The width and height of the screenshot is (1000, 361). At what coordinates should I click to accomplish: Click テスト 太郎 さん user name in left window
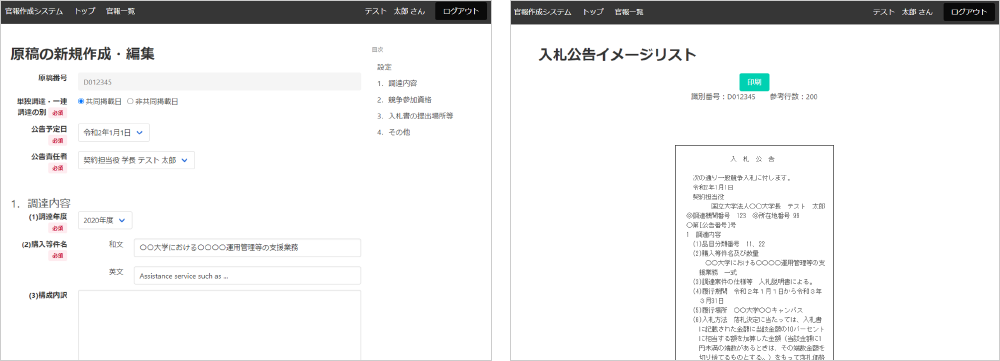coord(394,11)
